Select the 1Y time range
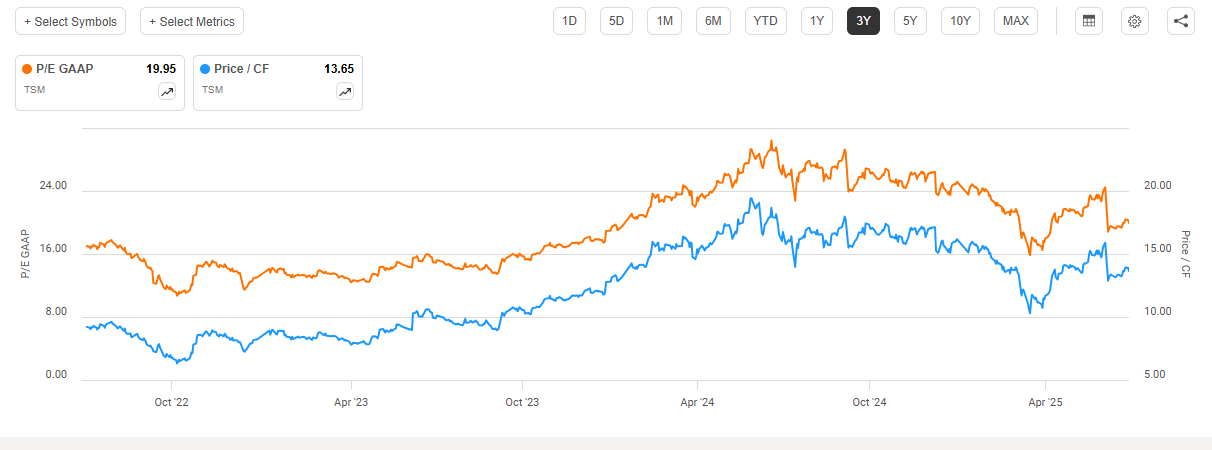Screen dimensions: 1212x450 click(x=817, y=21)
